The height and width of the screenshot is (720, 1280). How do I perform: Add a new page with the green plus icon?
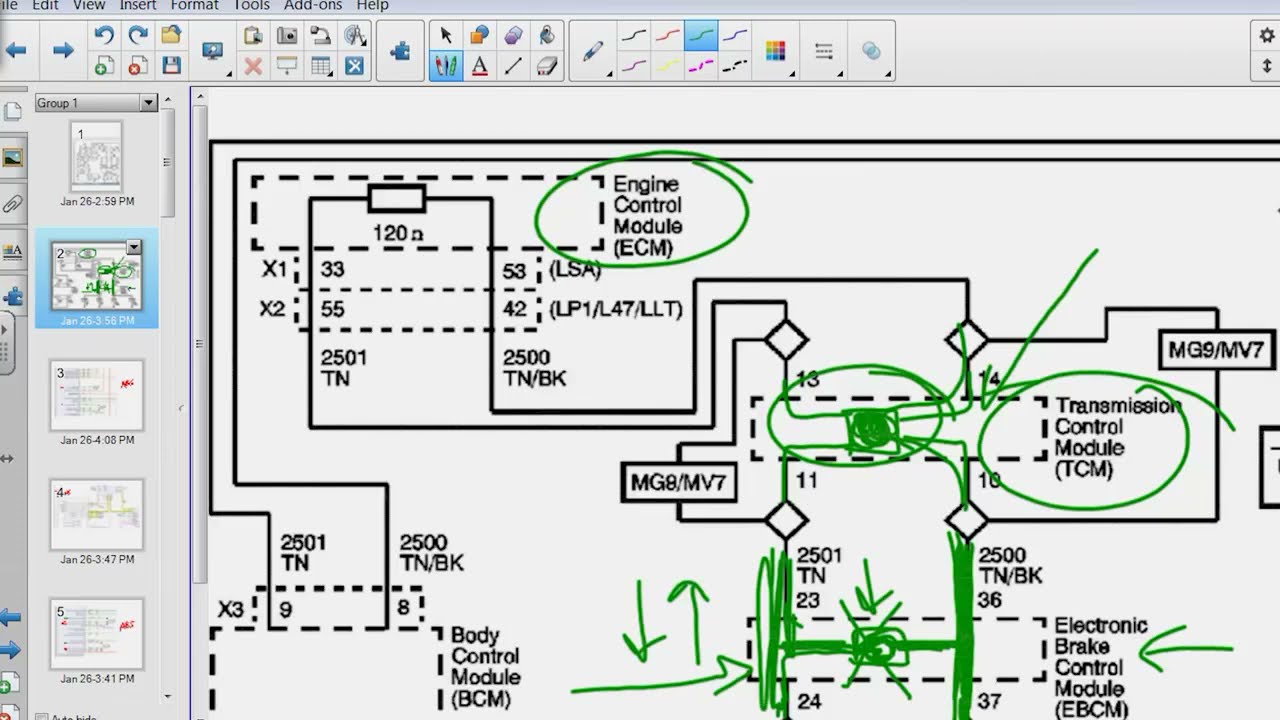click(104, 66)
